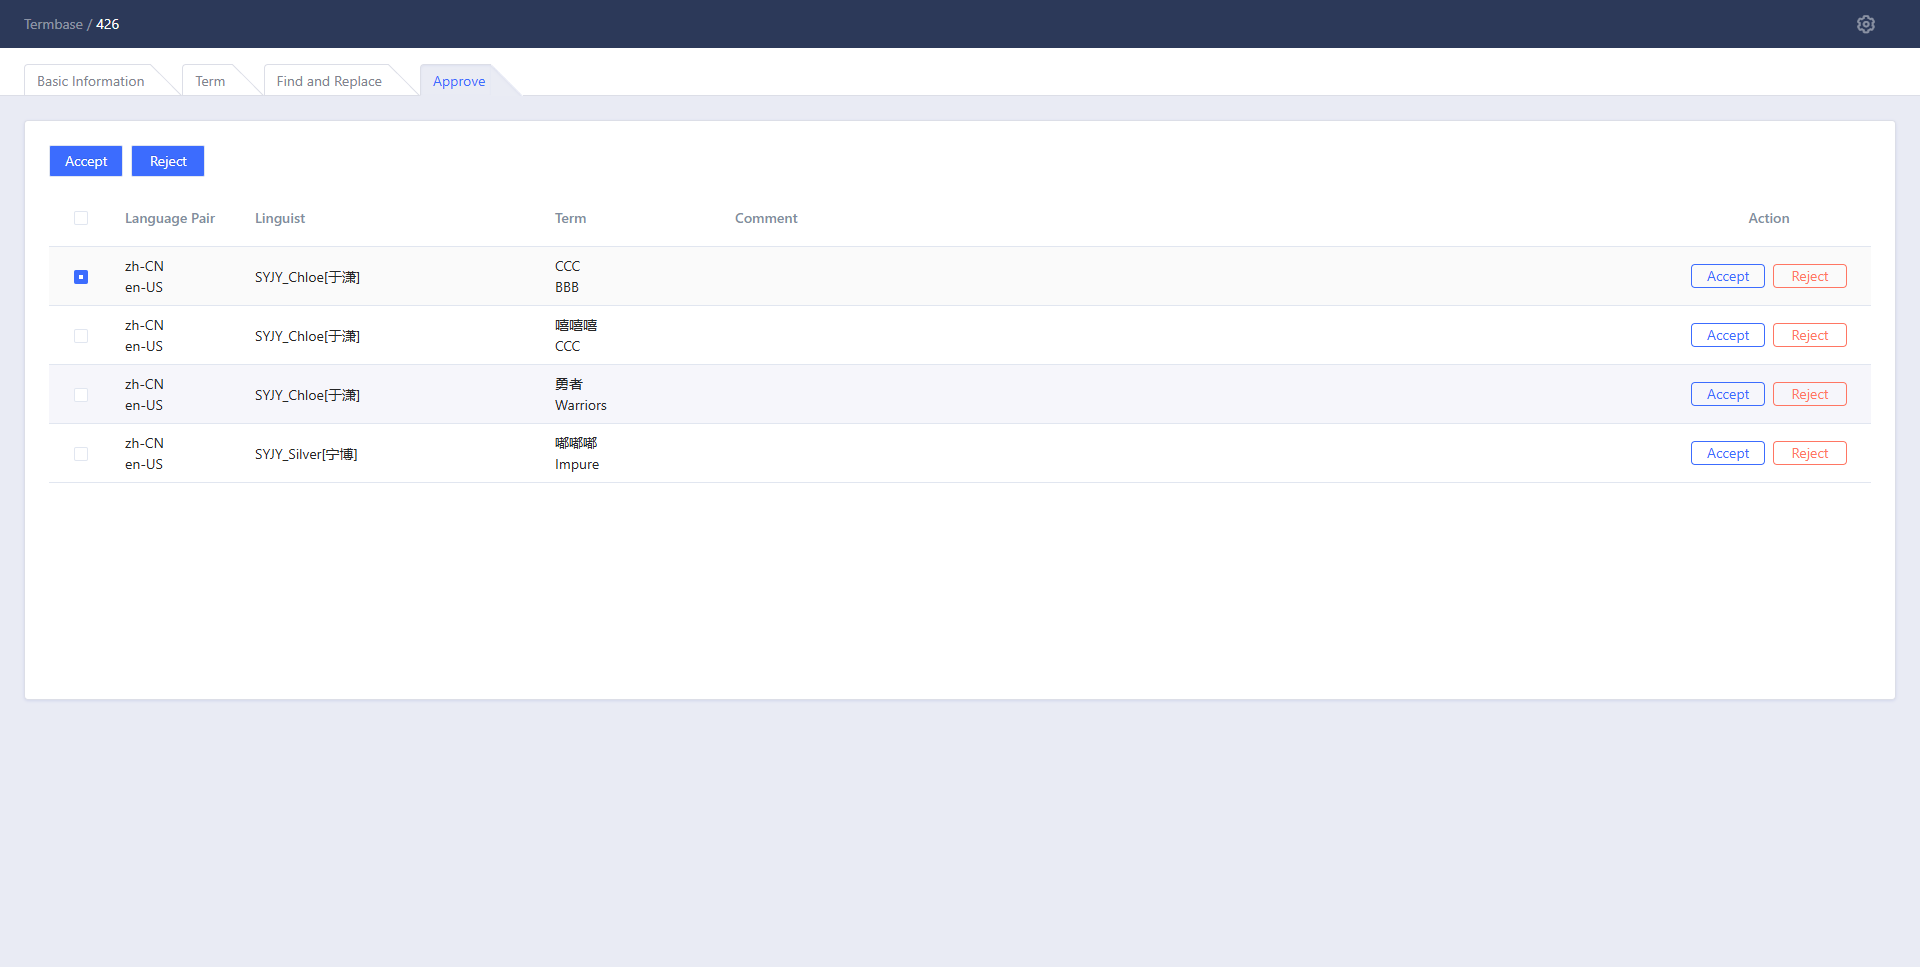Reject the Warriors term row
The height and width of the screenshot is (967, 1920).
coord(1810,394)
